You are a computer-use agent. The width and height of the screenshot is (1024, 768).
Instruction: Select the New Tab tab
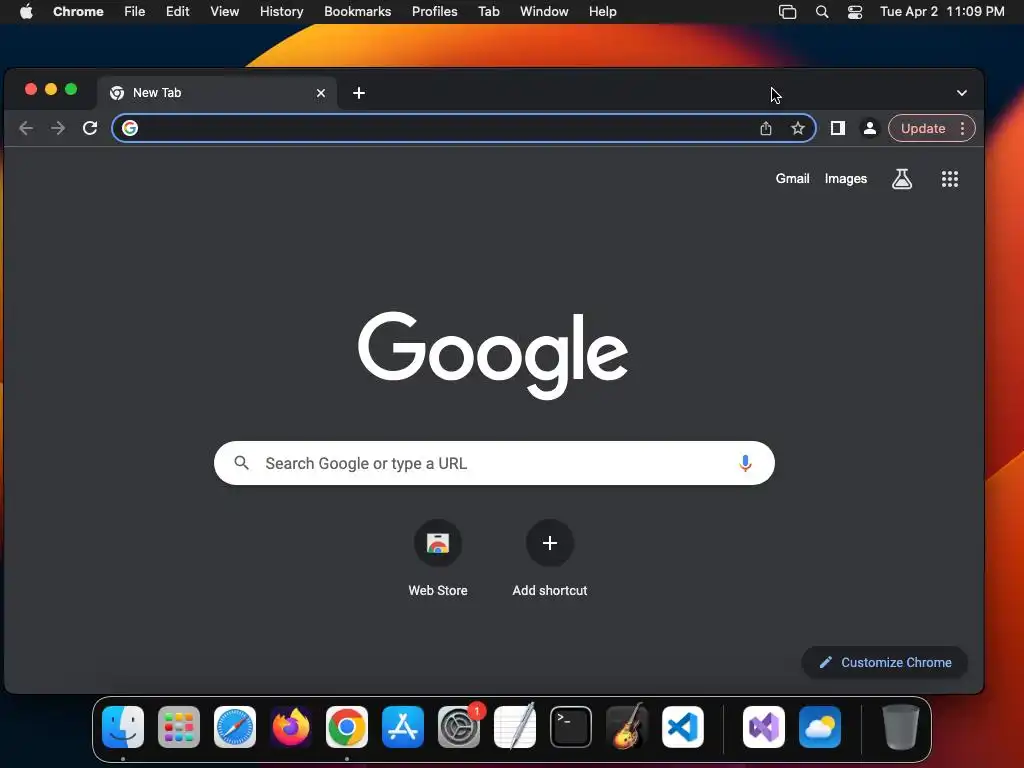pyautogui.click(x=217, y=93)
